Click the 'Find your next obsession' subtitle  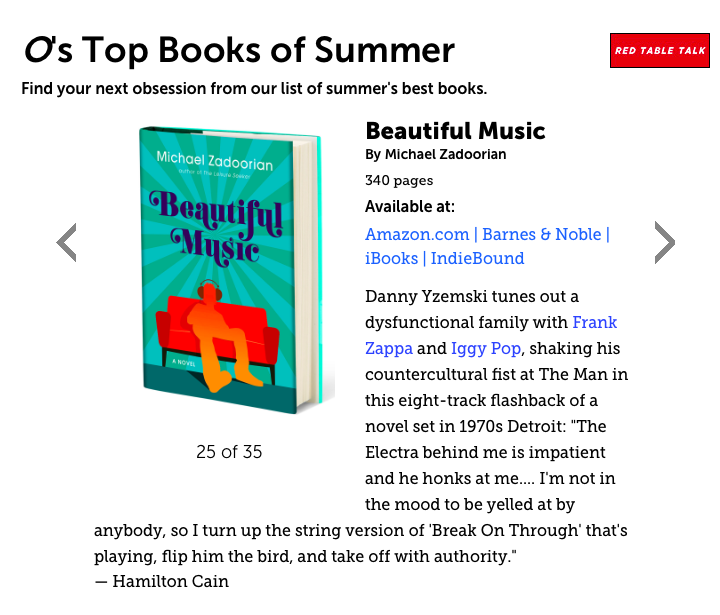click(254, 89)
